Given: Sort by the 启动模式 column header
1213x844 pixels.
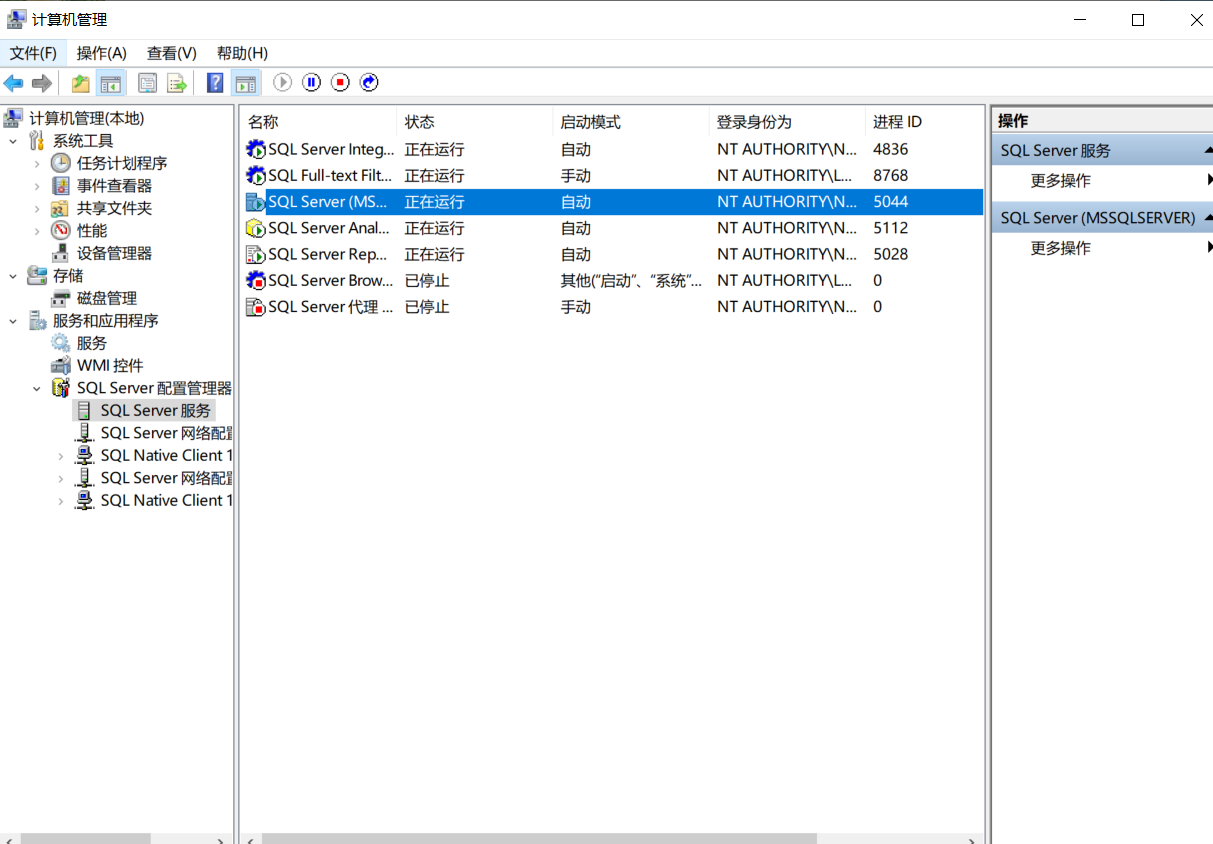Looking at the screenshot, I should pyautogui.click(x=630, y=122).
